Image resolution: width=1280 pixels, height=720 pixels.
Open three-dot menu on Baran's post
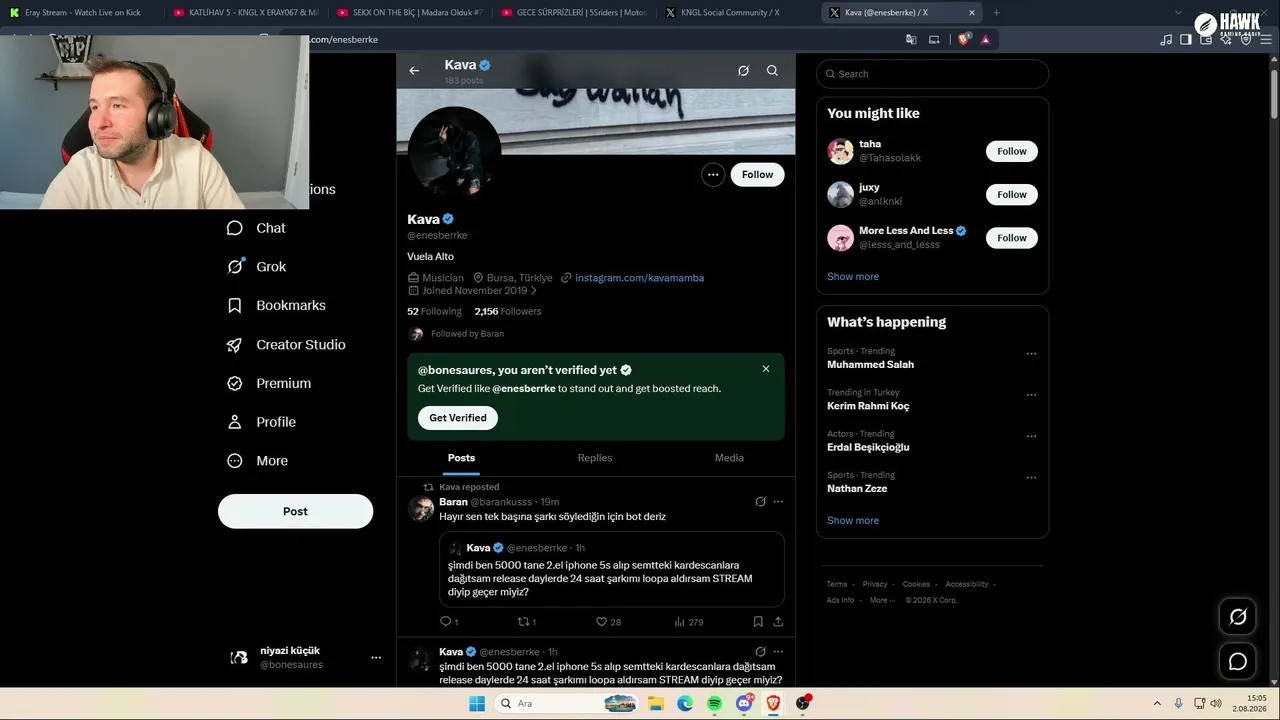click(x=778, y=502)
